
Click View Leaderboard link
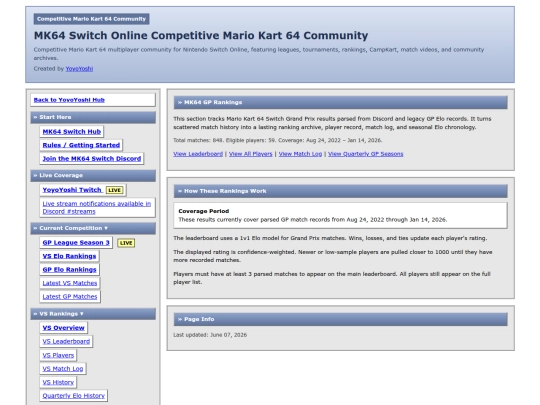pos(198,154)
